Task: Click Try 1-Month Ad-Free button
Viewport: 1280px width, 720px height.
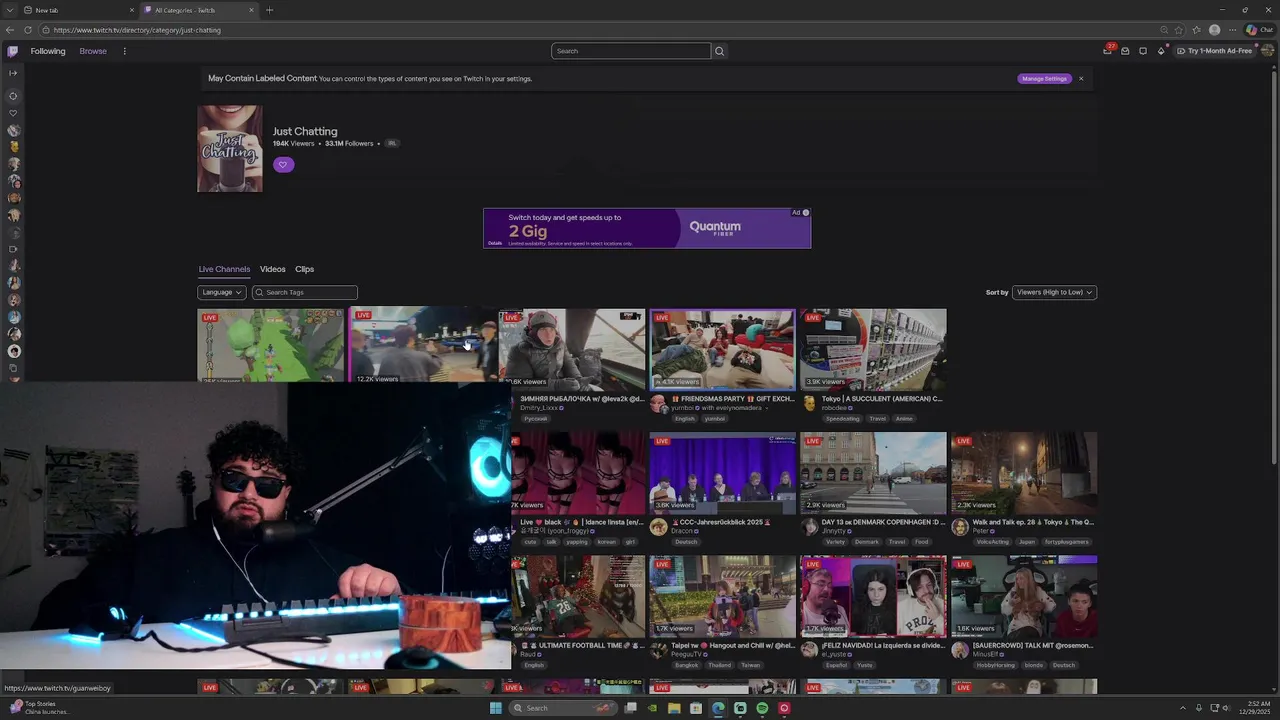Action: (x=1214, y=51)
